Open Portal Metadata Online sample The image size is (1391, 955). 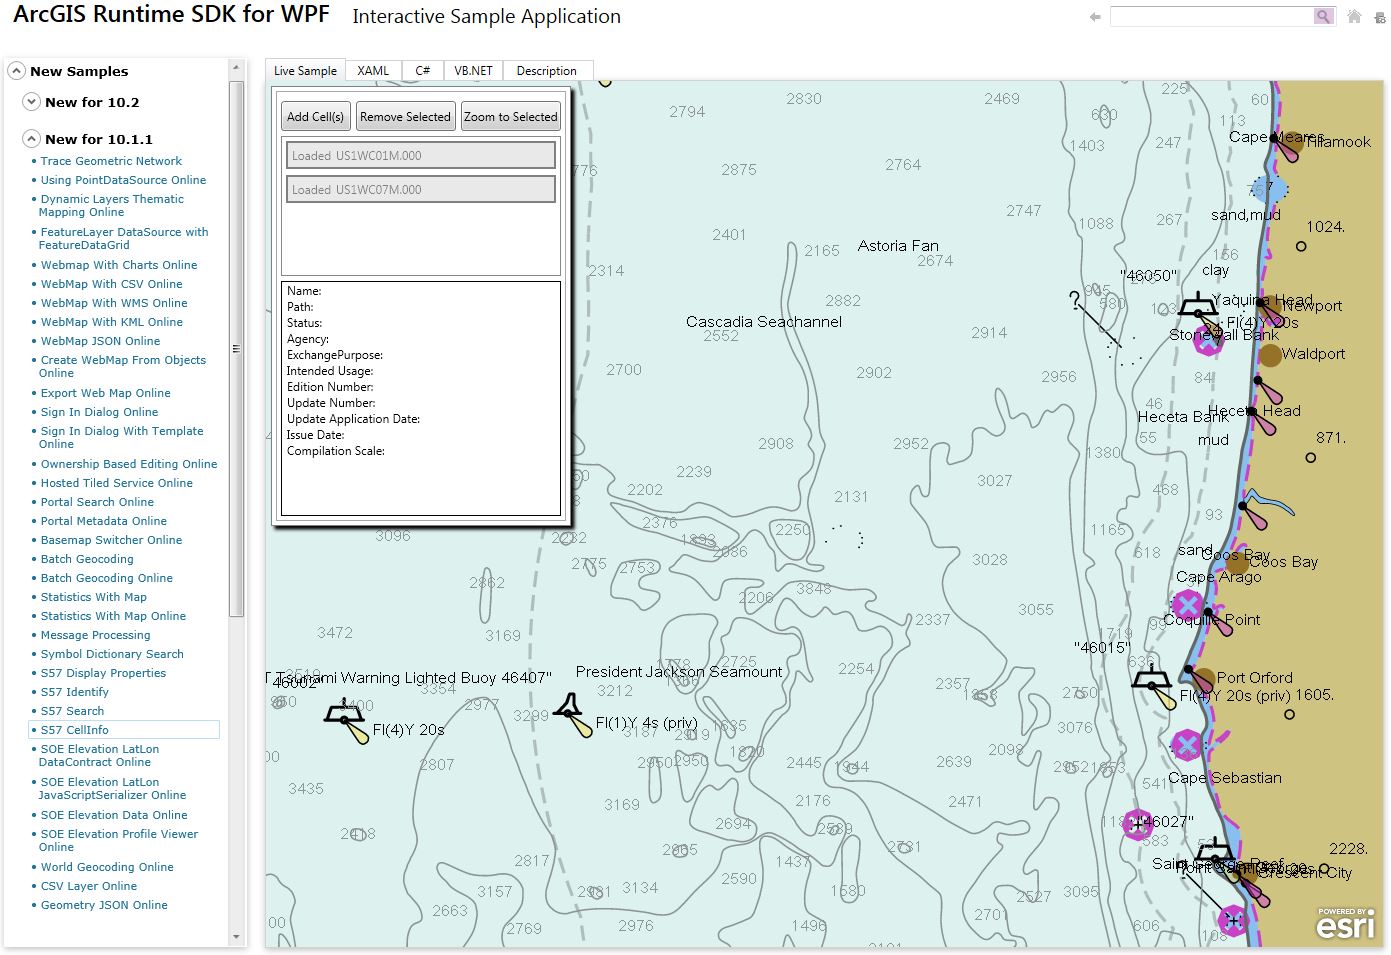(103, 521)
